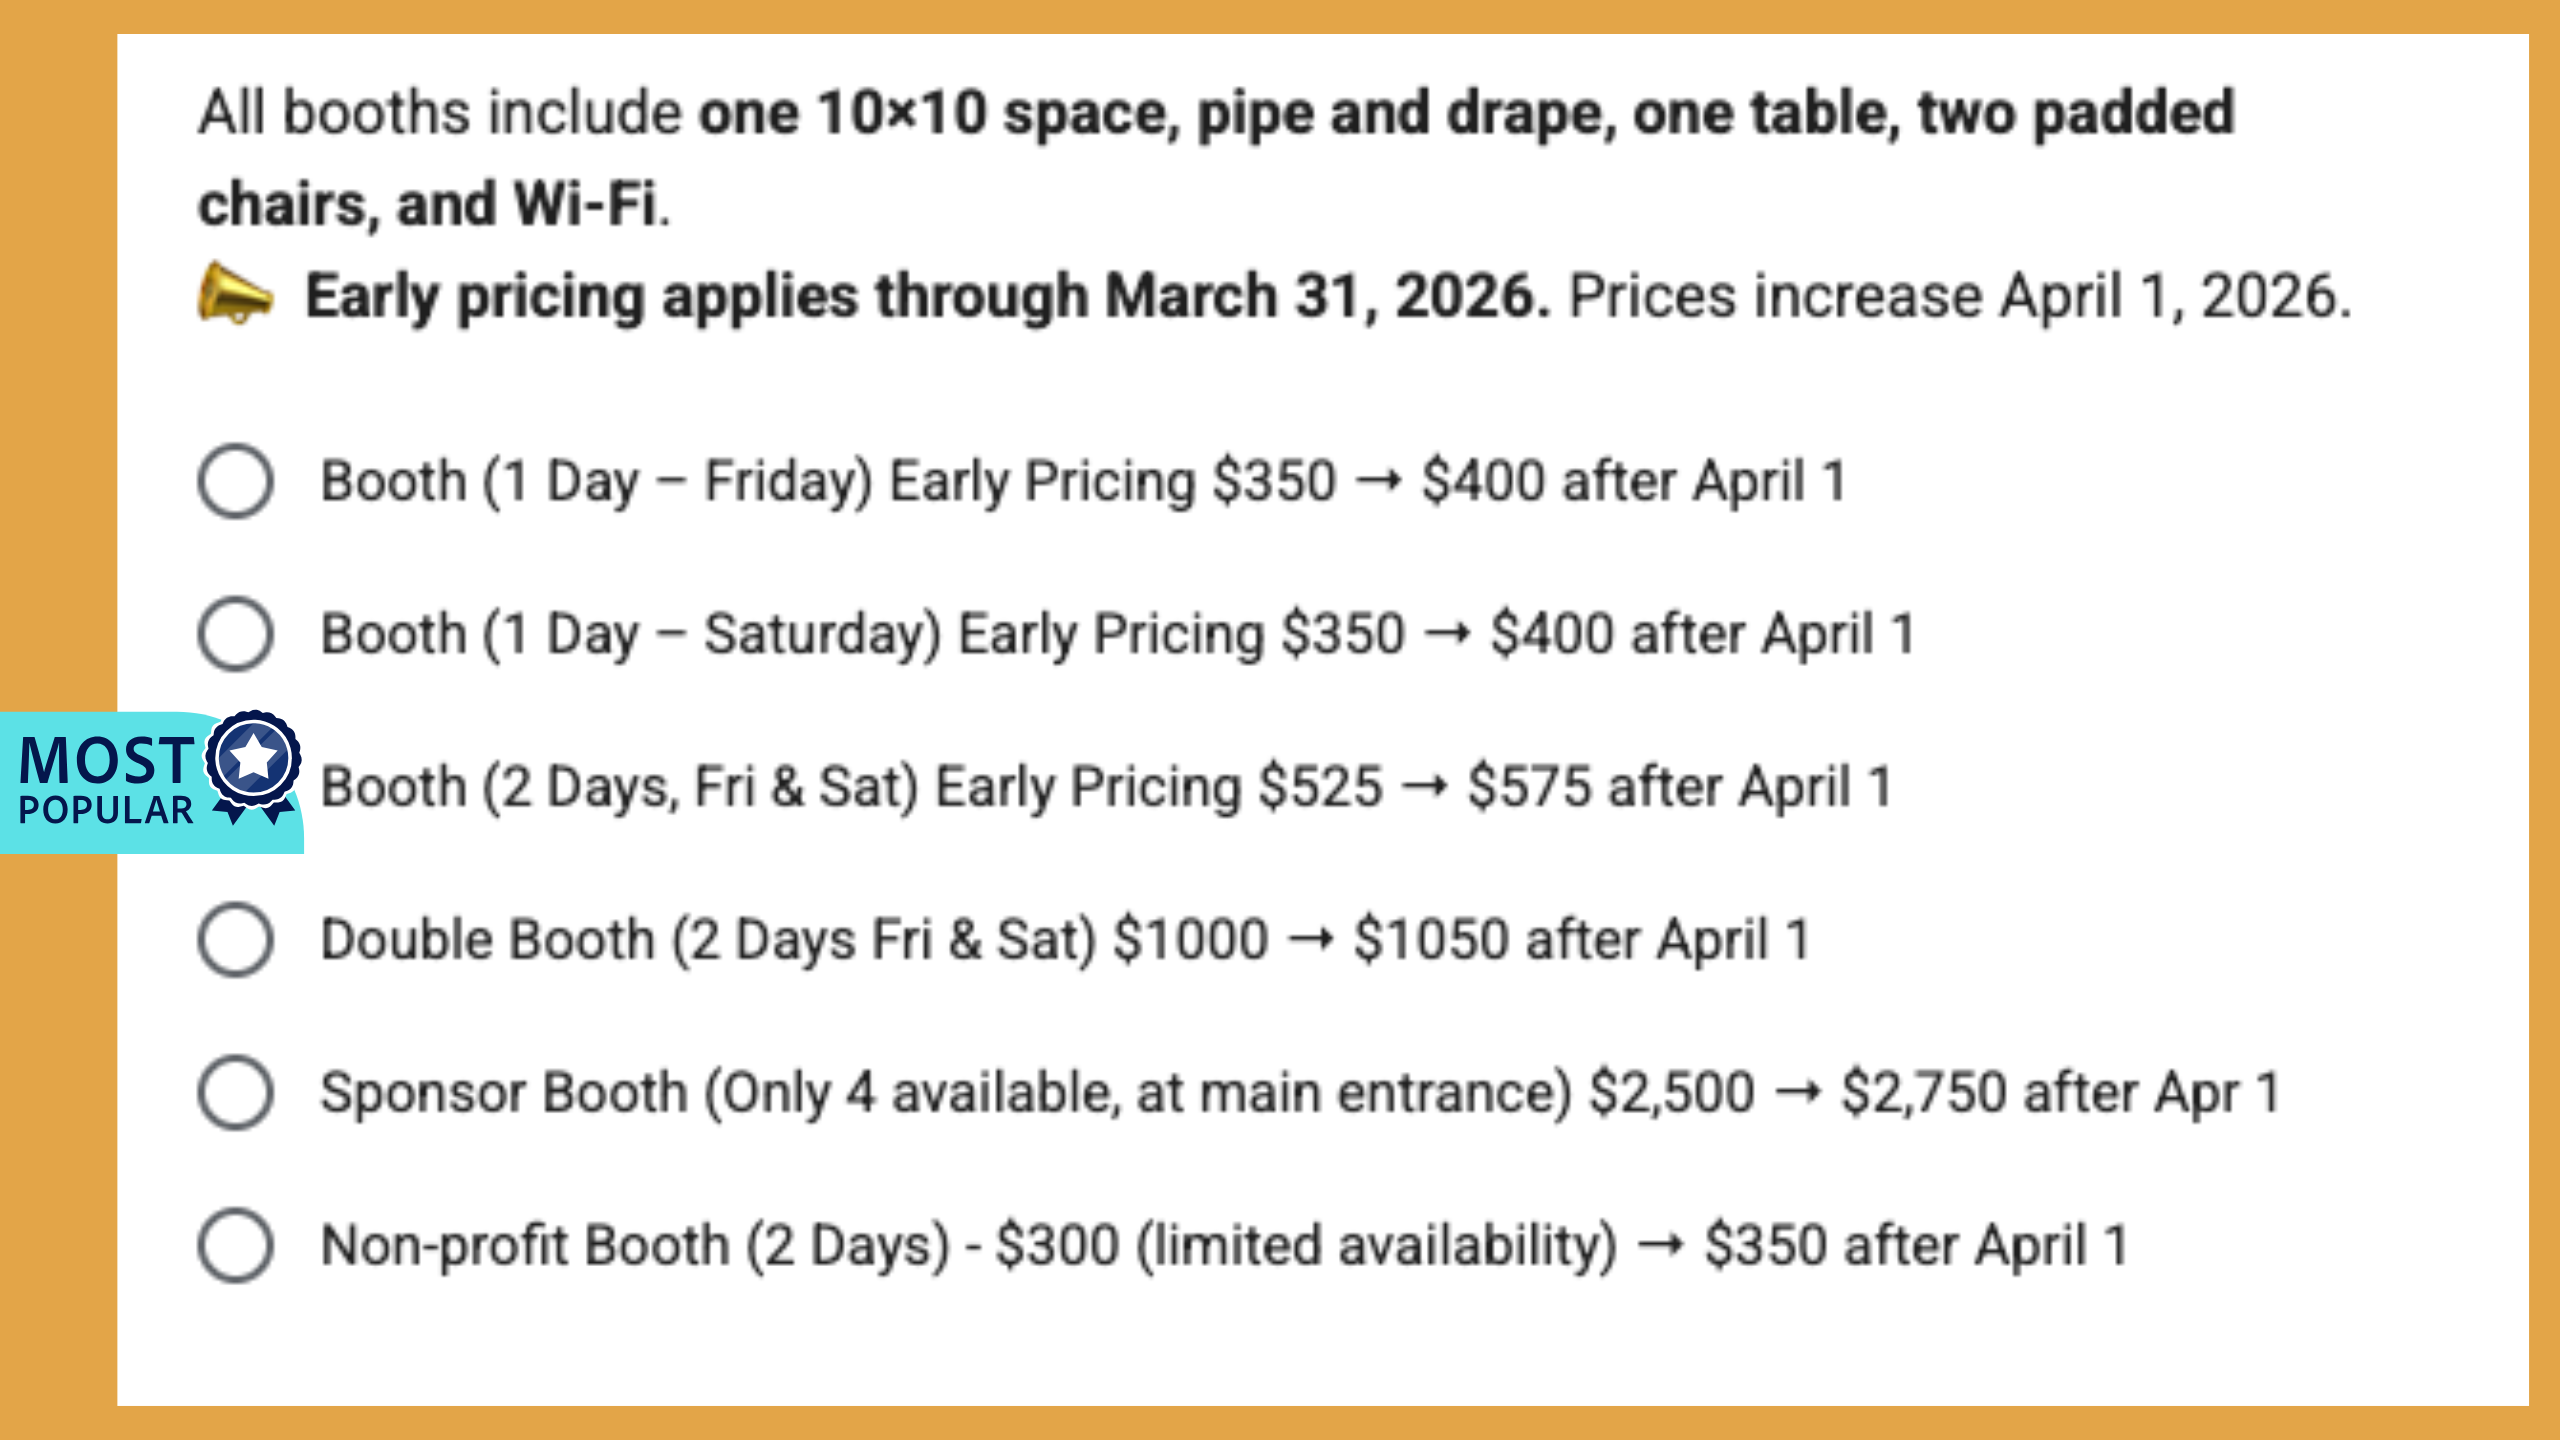Click the Non-profit Booth (2 Days) label text
The image size is (2560, 1440).
point(635,1246)
